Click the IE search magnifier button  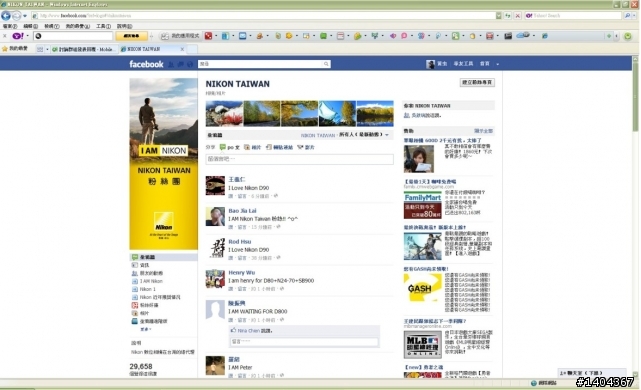[x=628, y=16]
